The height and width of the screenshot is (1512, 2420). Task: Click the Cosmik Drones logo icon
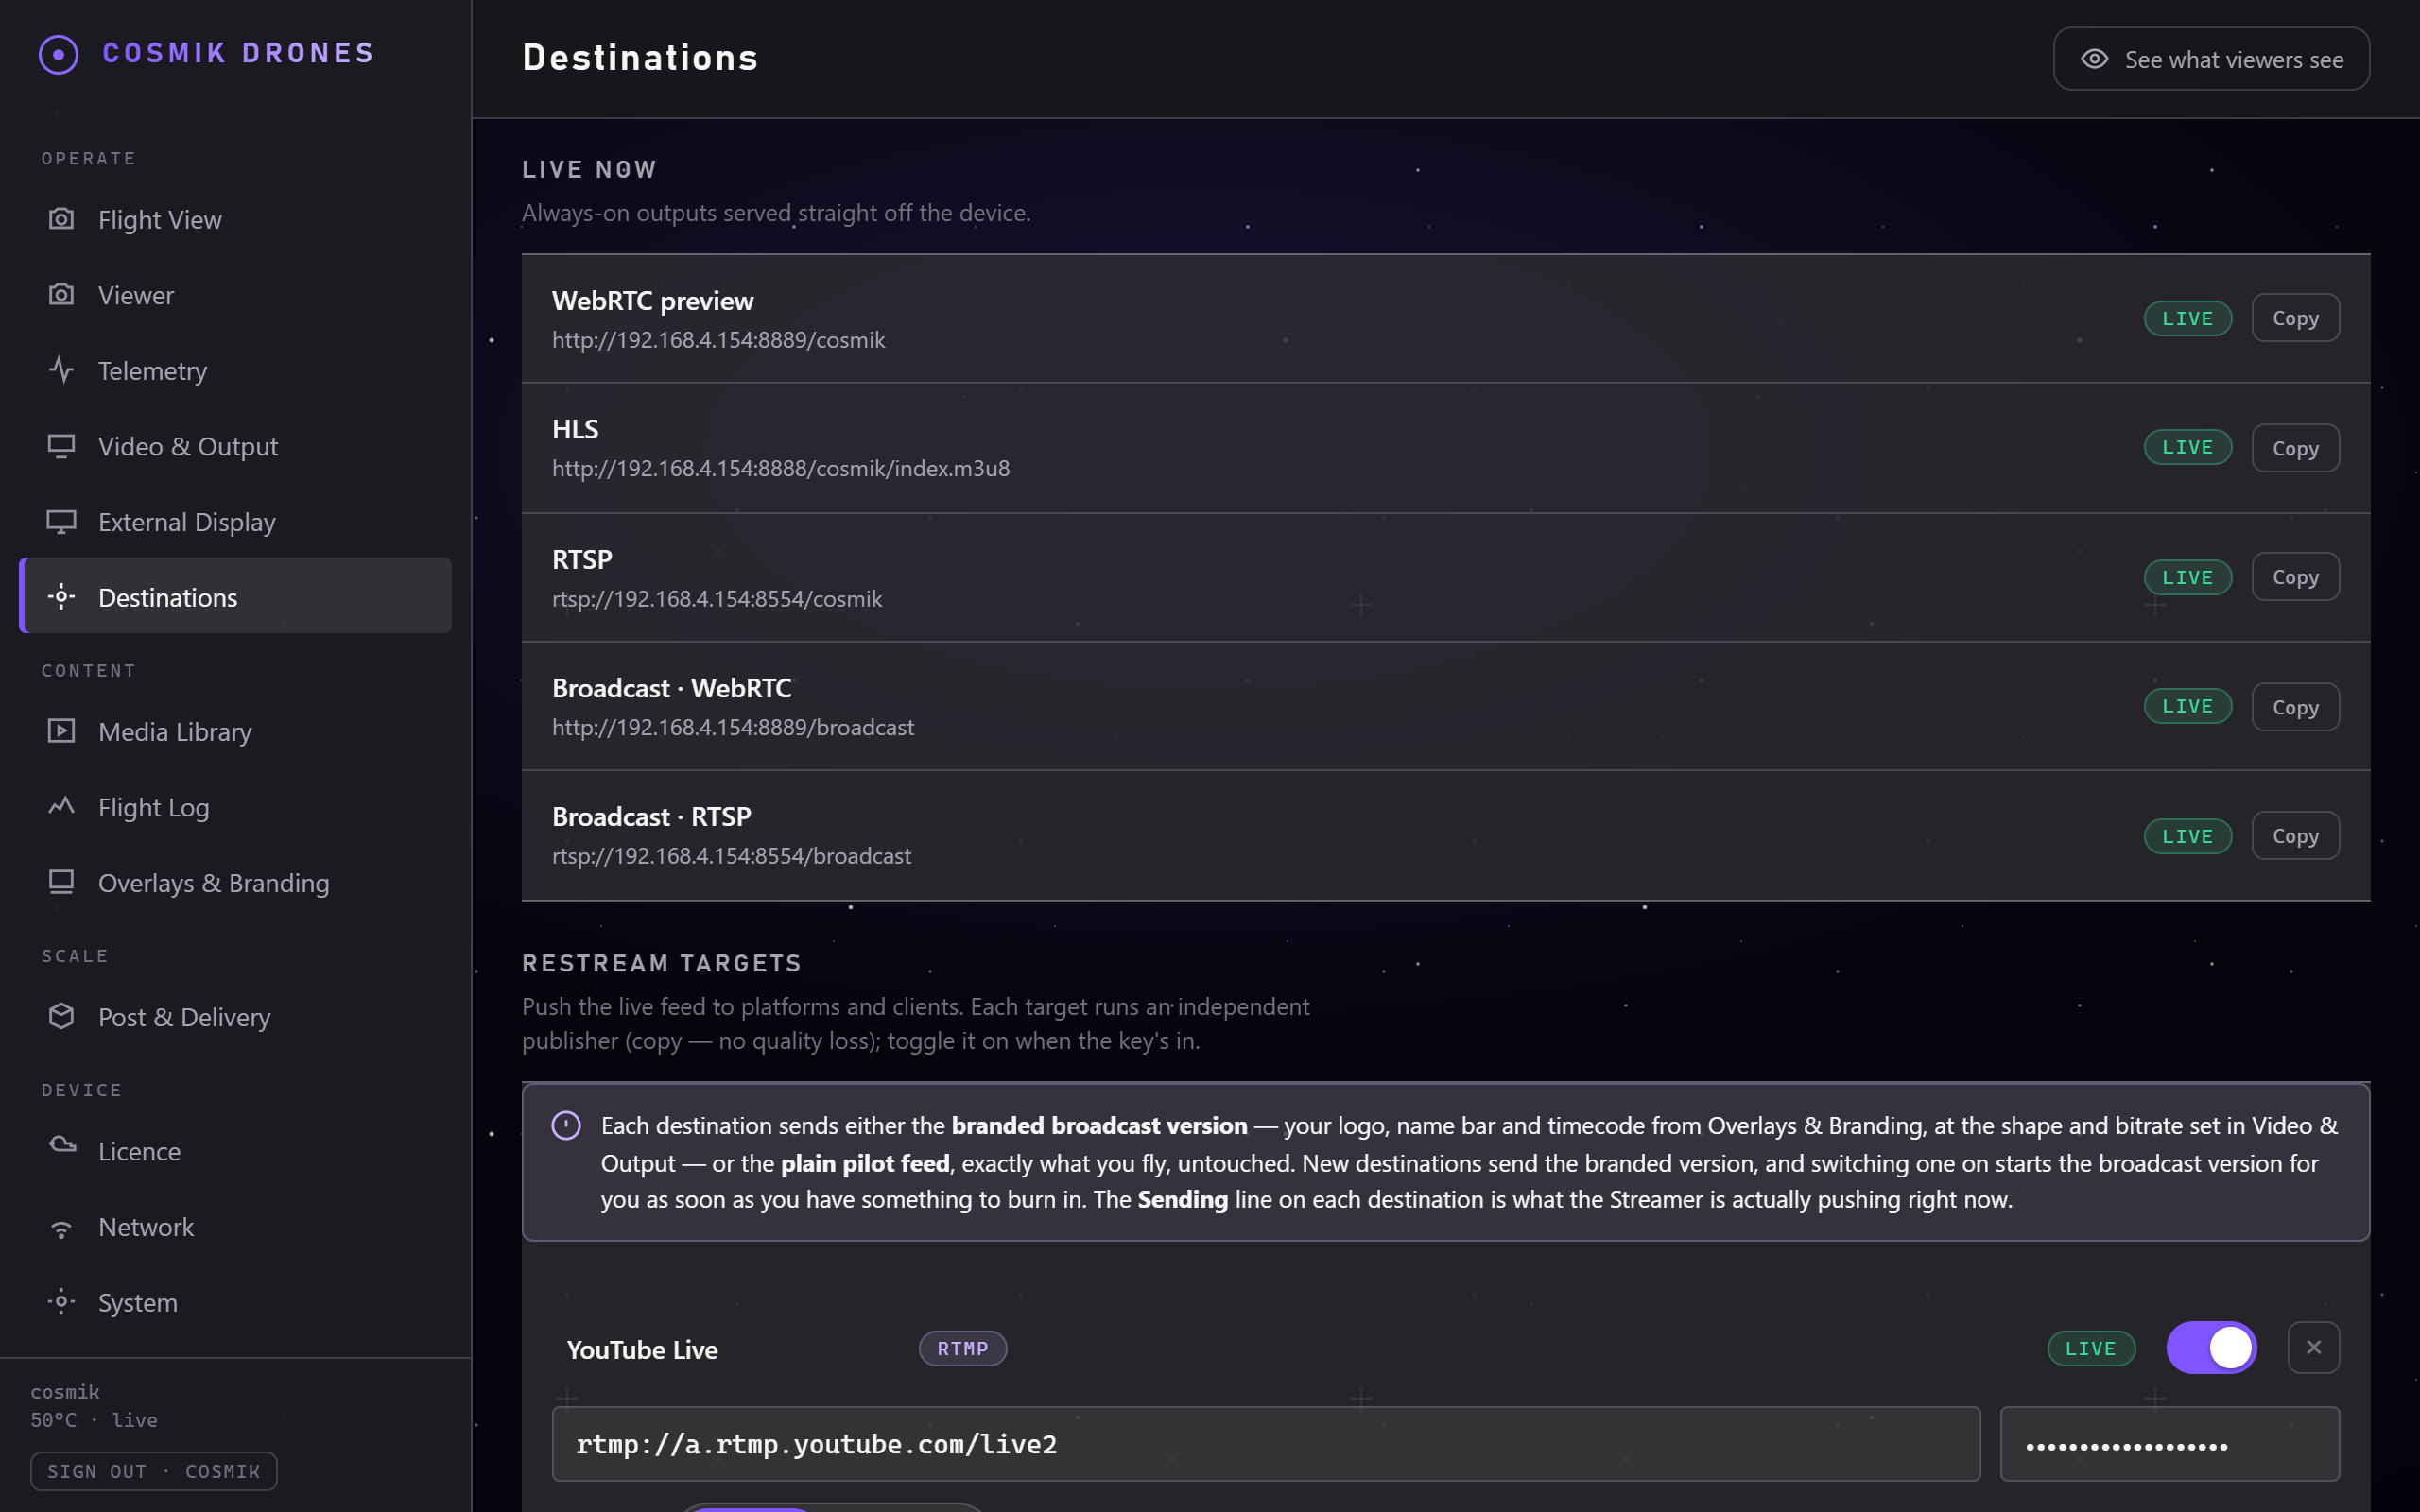coord(58,54)
